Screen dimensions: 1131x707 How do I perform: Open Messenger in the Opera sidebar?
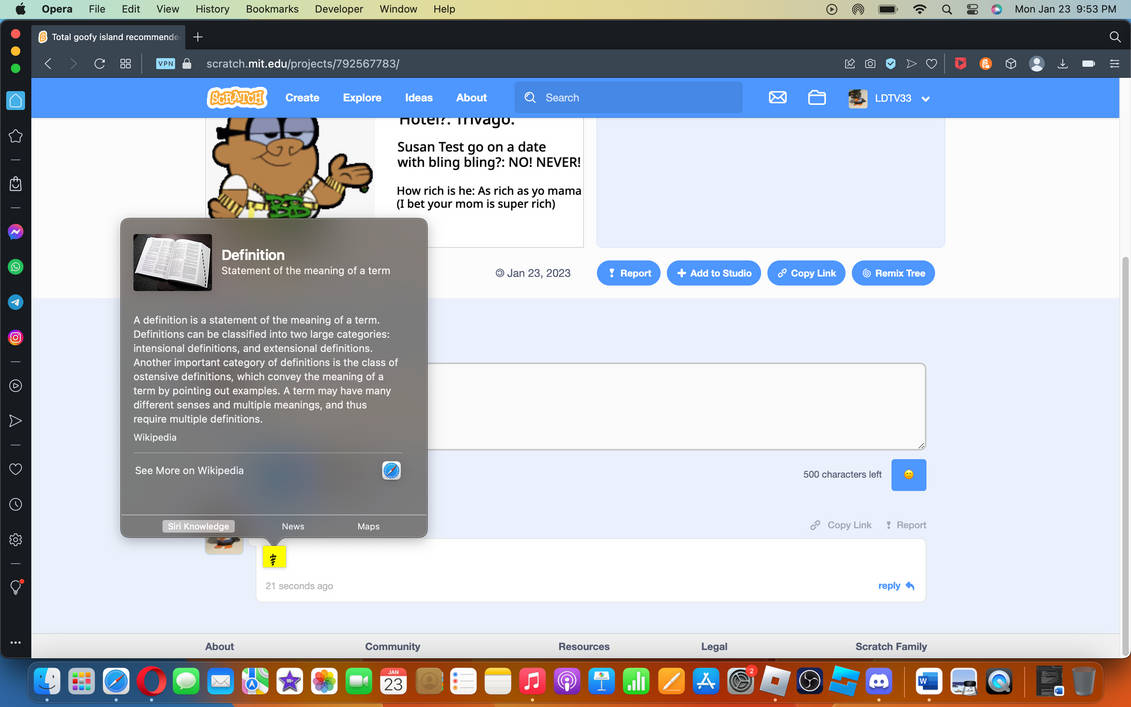click(x=15, y=232)
